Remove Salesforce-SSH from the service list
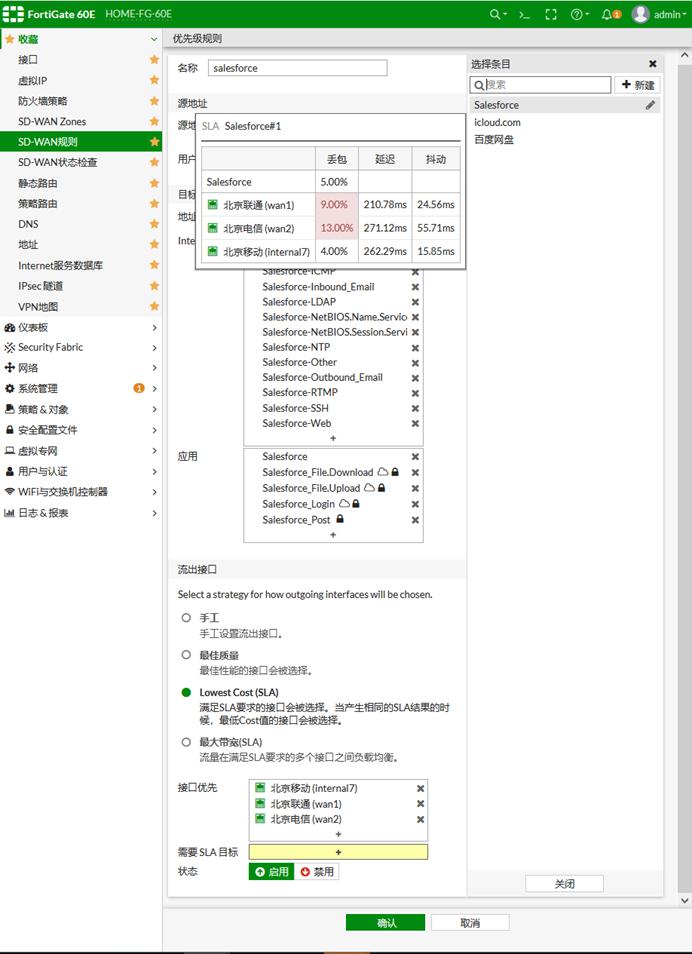This screenshot has width=692, height=954. coord(415,409)
